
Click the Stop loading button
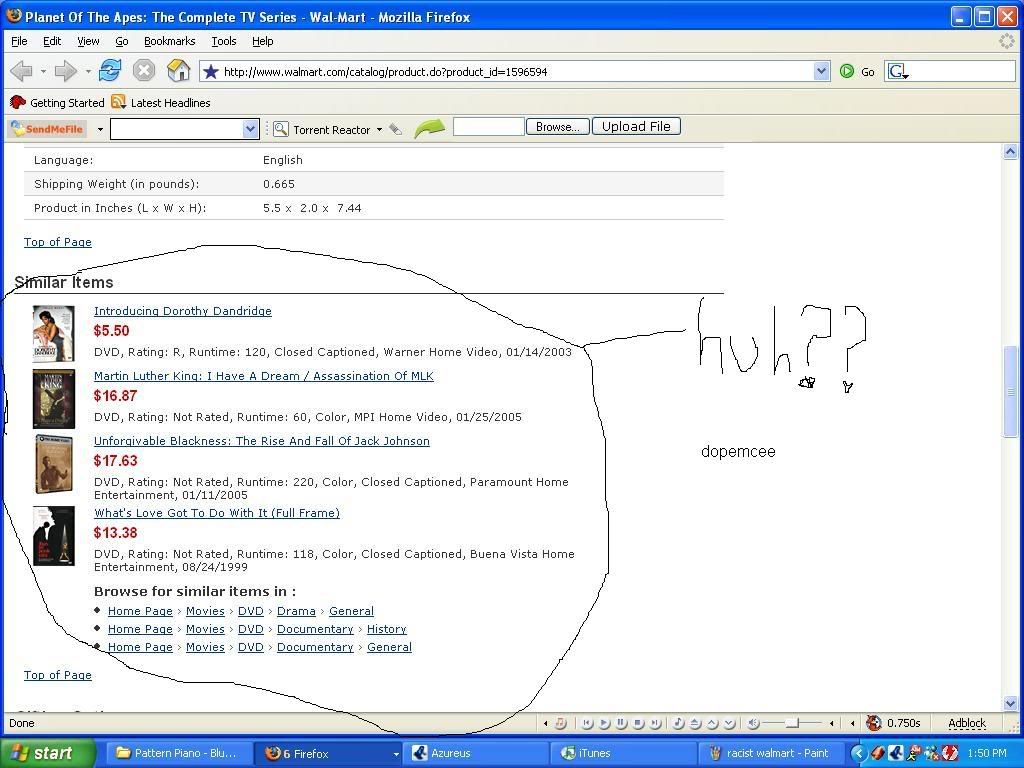(x=144, y=71)
